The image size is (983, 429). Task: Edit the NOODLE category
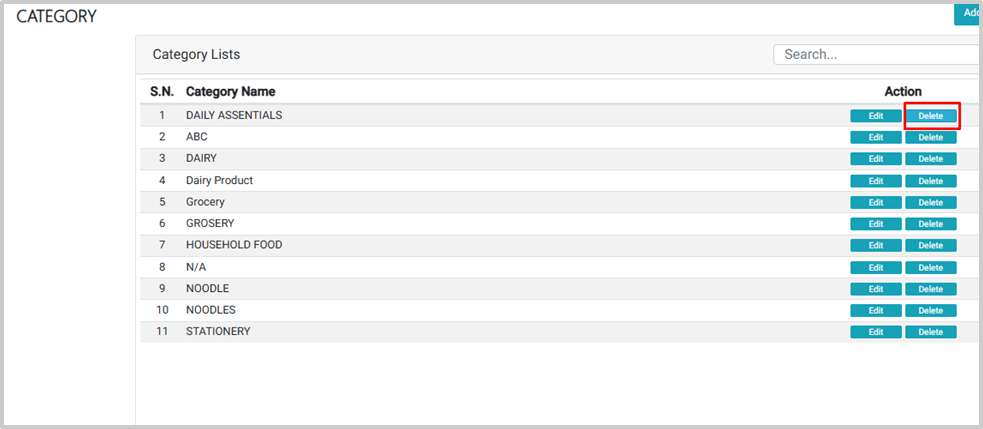tap(876, 289)
